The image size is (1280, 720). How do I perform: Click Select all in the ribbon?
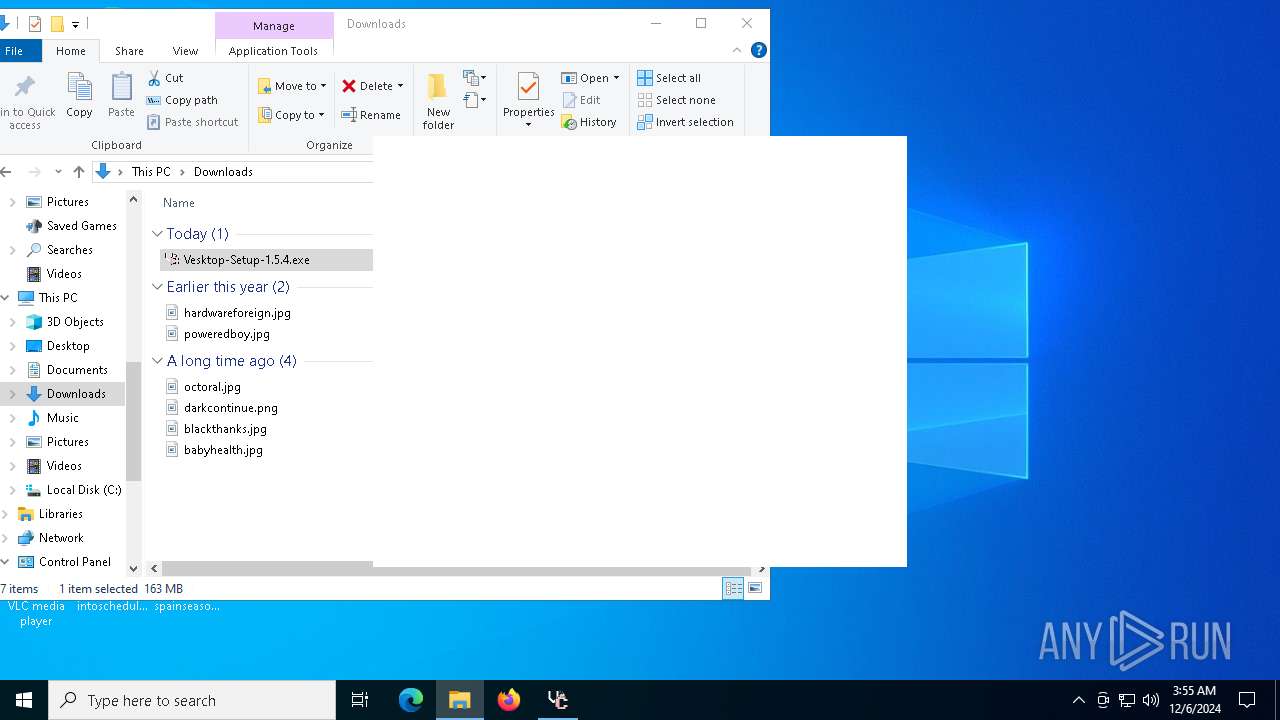tap(669, 78)
